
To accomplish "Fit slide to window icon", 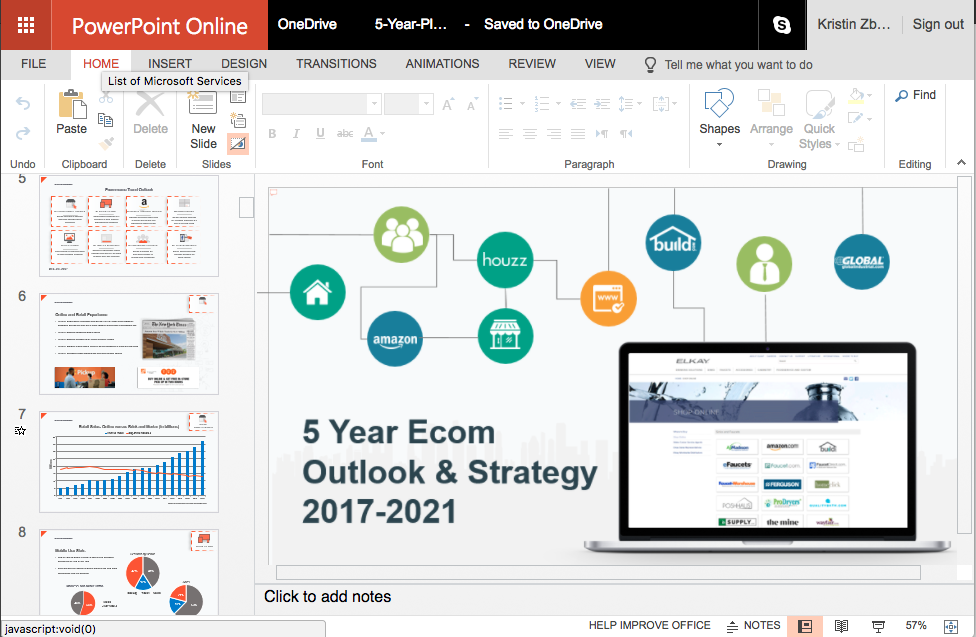I will pos(950,626).
